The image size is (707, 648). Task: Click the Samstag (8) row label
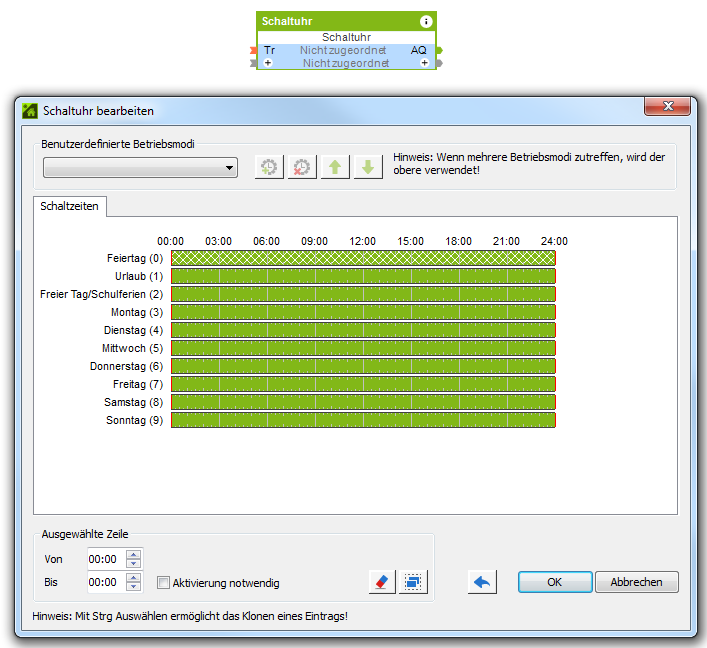[x=133, y=402]
